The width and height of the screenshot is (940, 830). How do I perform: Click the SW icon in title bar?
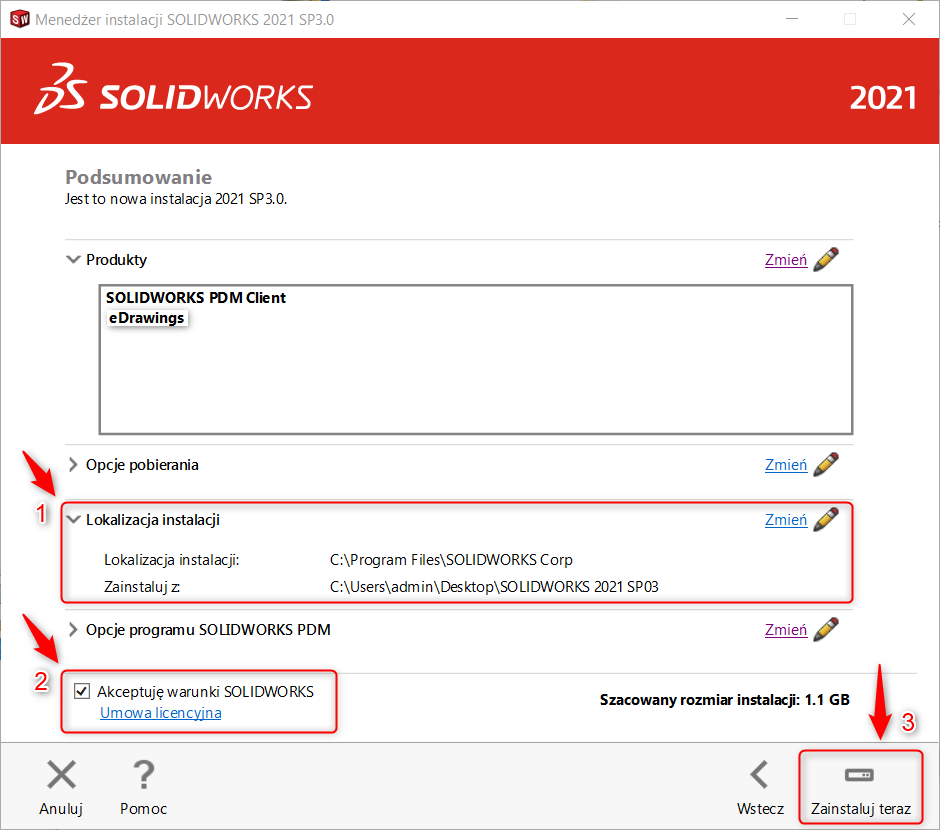pos(20,18)
